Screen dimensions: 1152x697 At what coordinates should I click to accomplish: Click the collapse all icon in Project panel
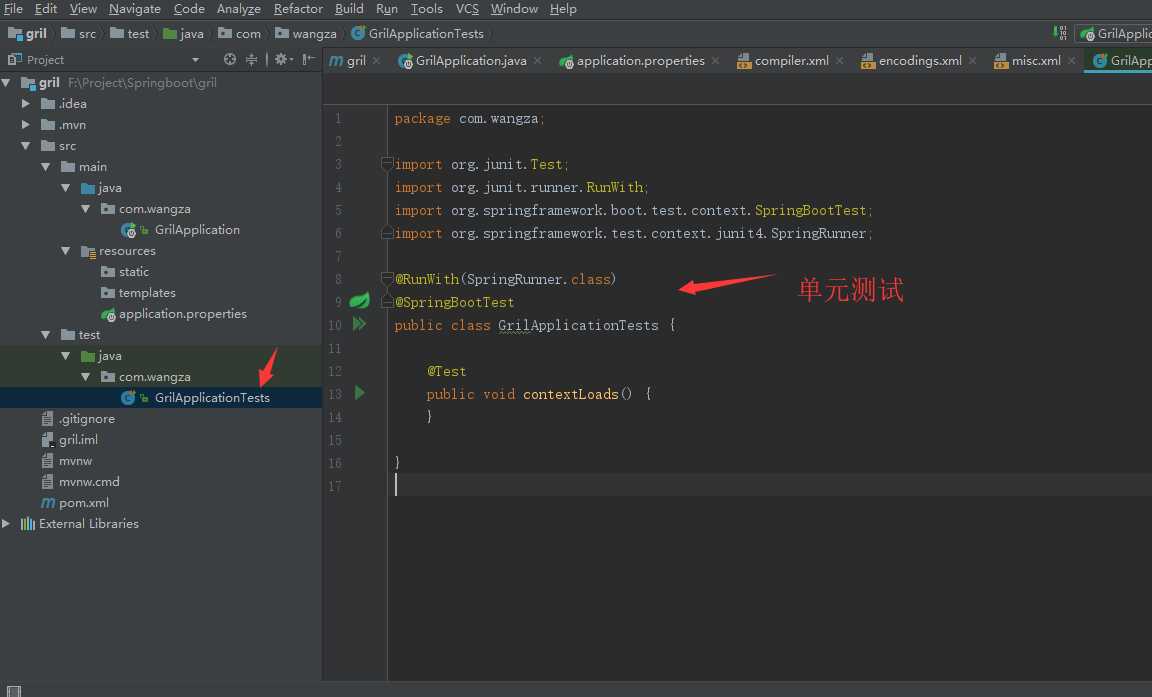(x=251, y=59)
